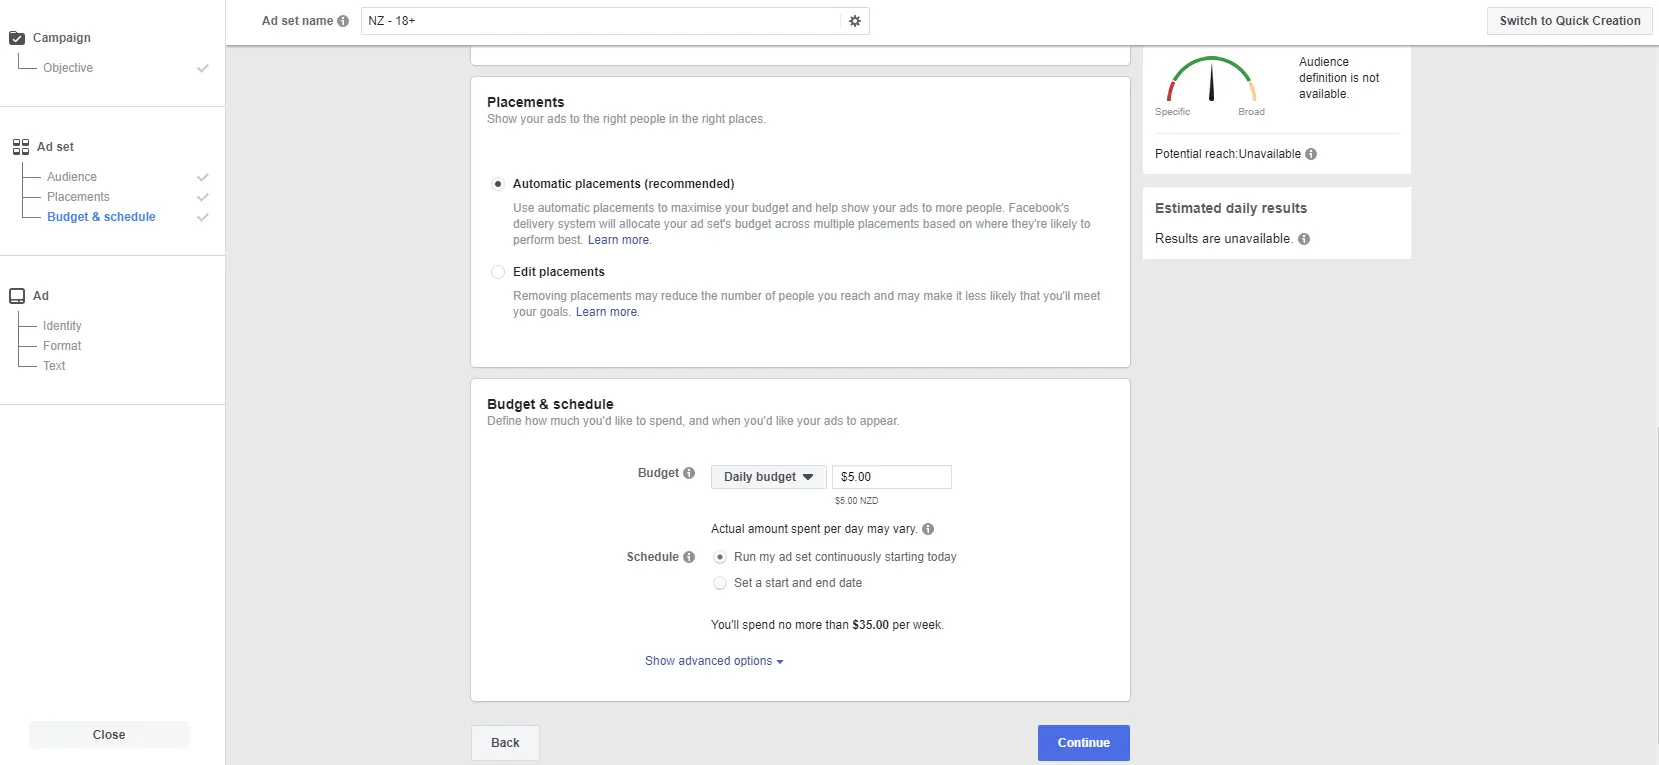Click the gear icon in ad set name field

[854, 21]
